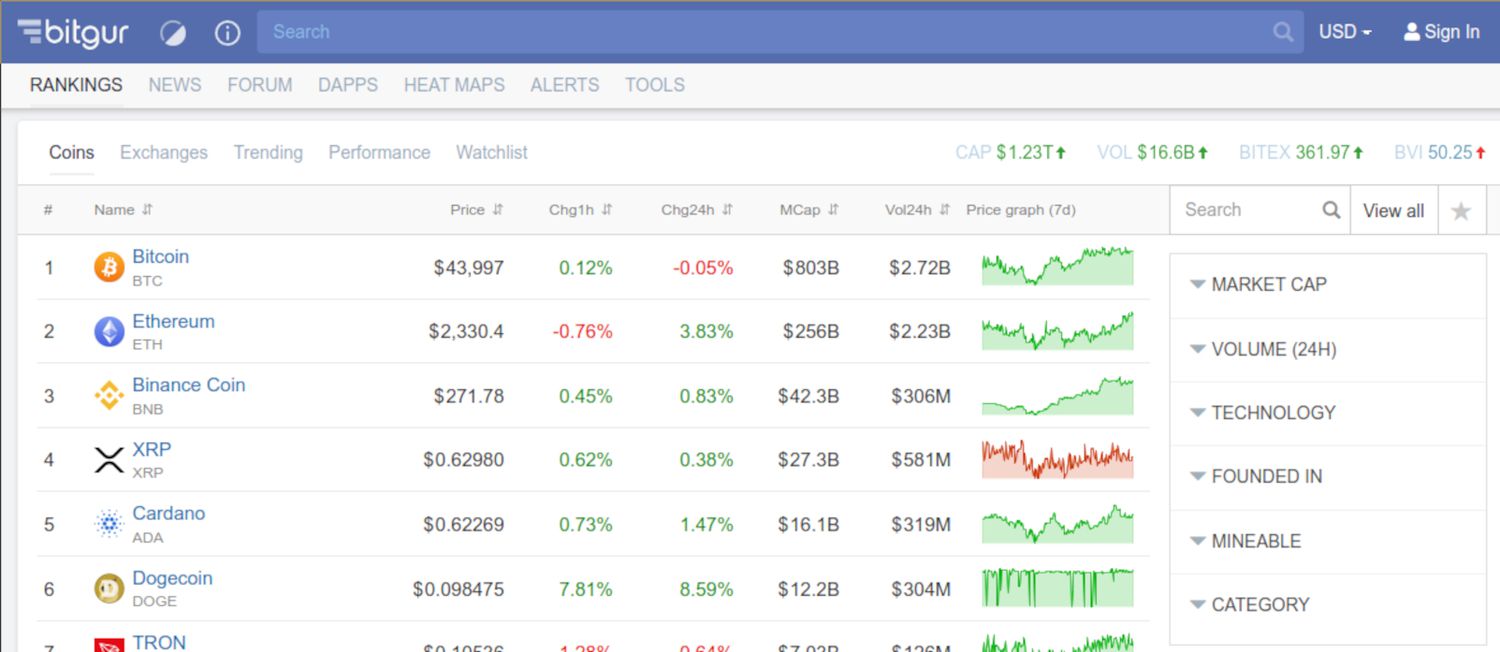Click XRP Vol24h $581M
Viewport: 1500px width, 652px height.
point(921,460)
